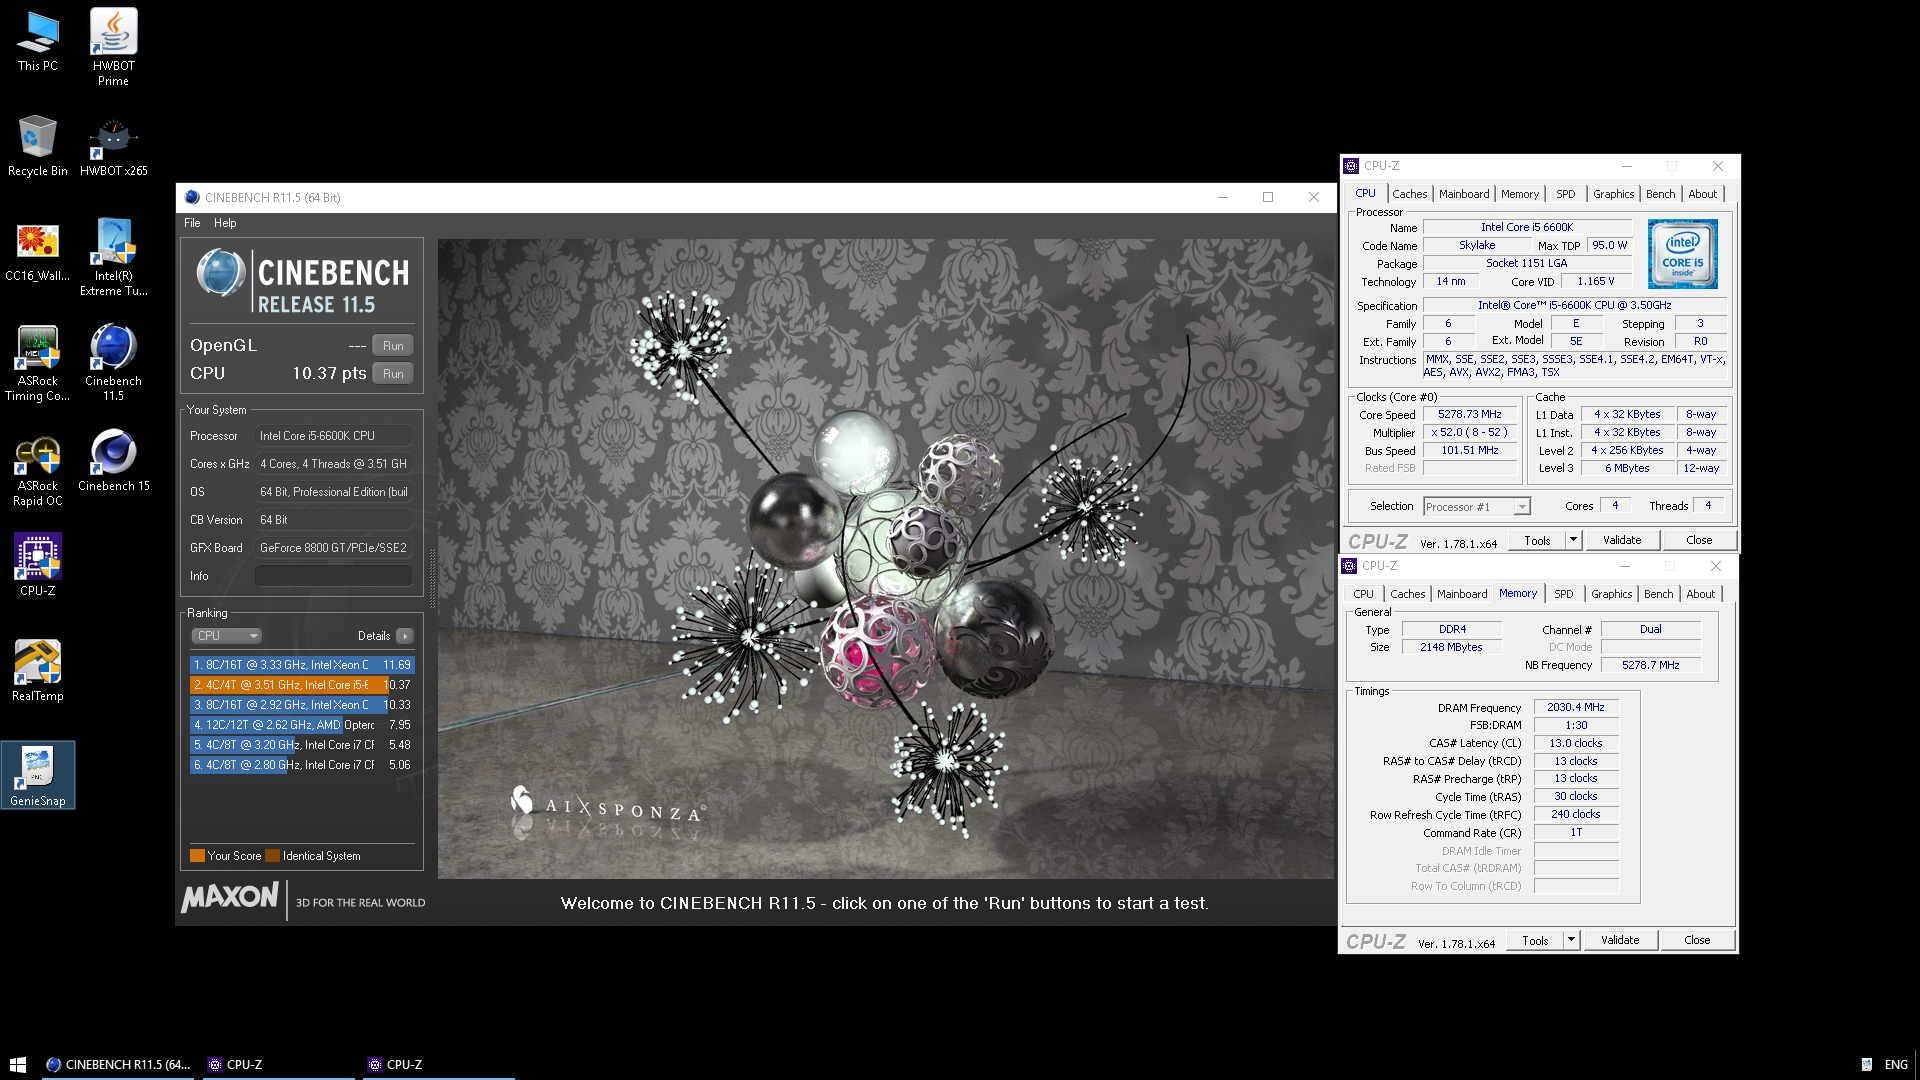Launch RealTemp desktop icon
1920x1080 pixels.
(38, 671)
